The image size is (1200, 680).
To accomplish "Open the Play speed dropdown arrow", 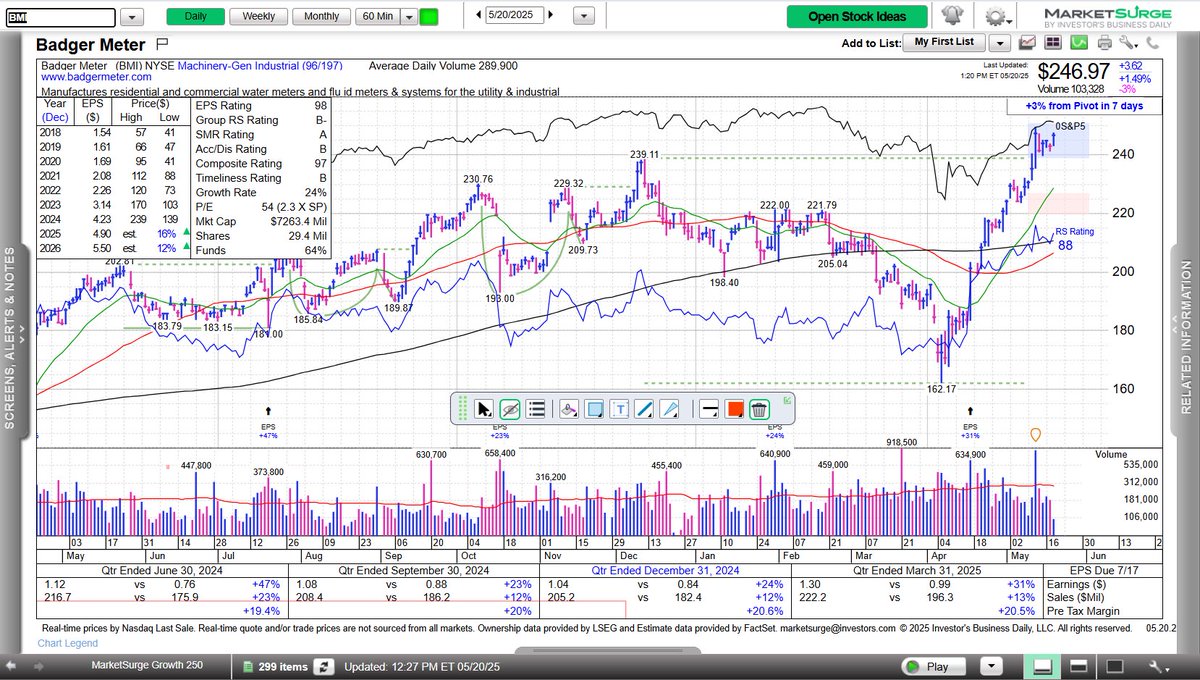I will (x=990, y=666).
